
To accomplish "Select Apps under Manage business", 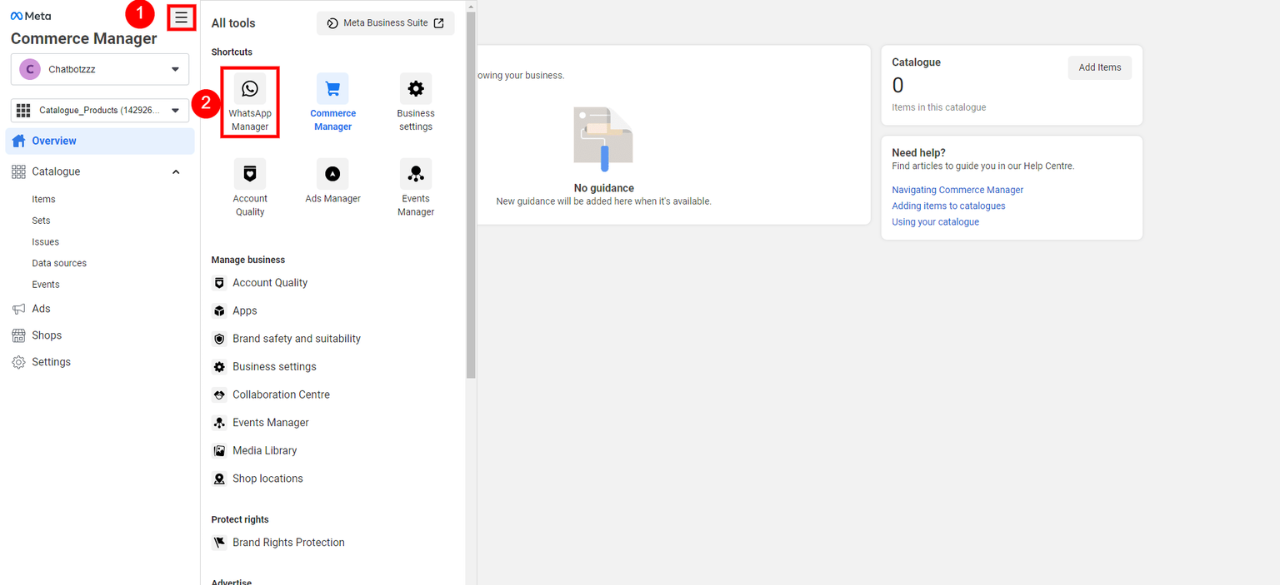I will [245, 311].
